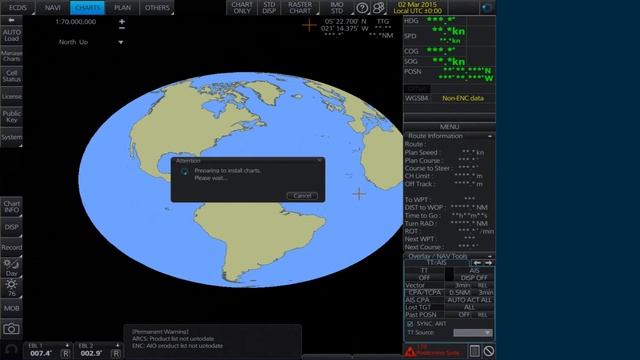Click the Lost TGT ALL value
The image size is (640, 360).
(x=469, y=307)
